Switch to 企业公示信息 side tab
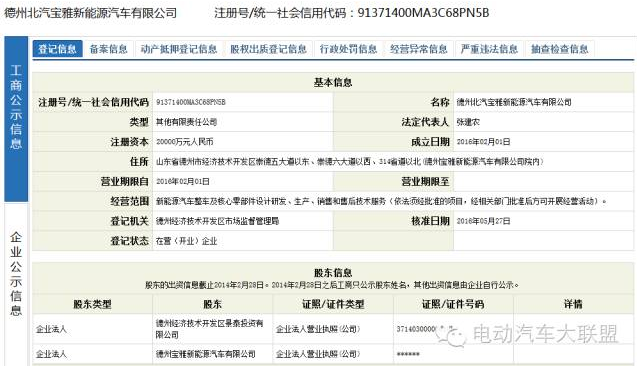The height and width of the screenshot is (366, 637). 16,284
